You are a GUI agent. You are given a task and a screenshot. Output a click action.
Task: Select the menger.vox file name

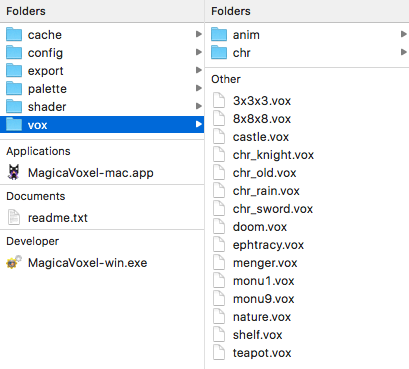tap(265, 263)
